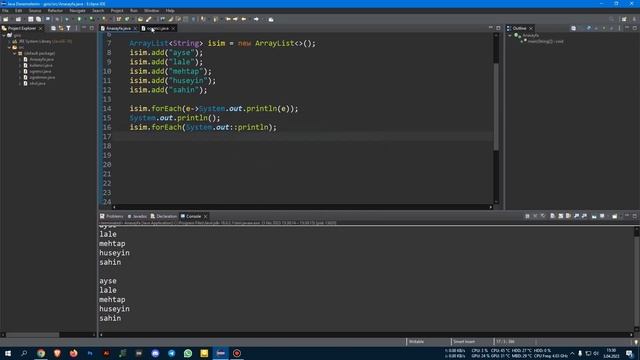Open WhatsApp from the taskbar
This screenshot has width=640, height=360.
[188, 353]
